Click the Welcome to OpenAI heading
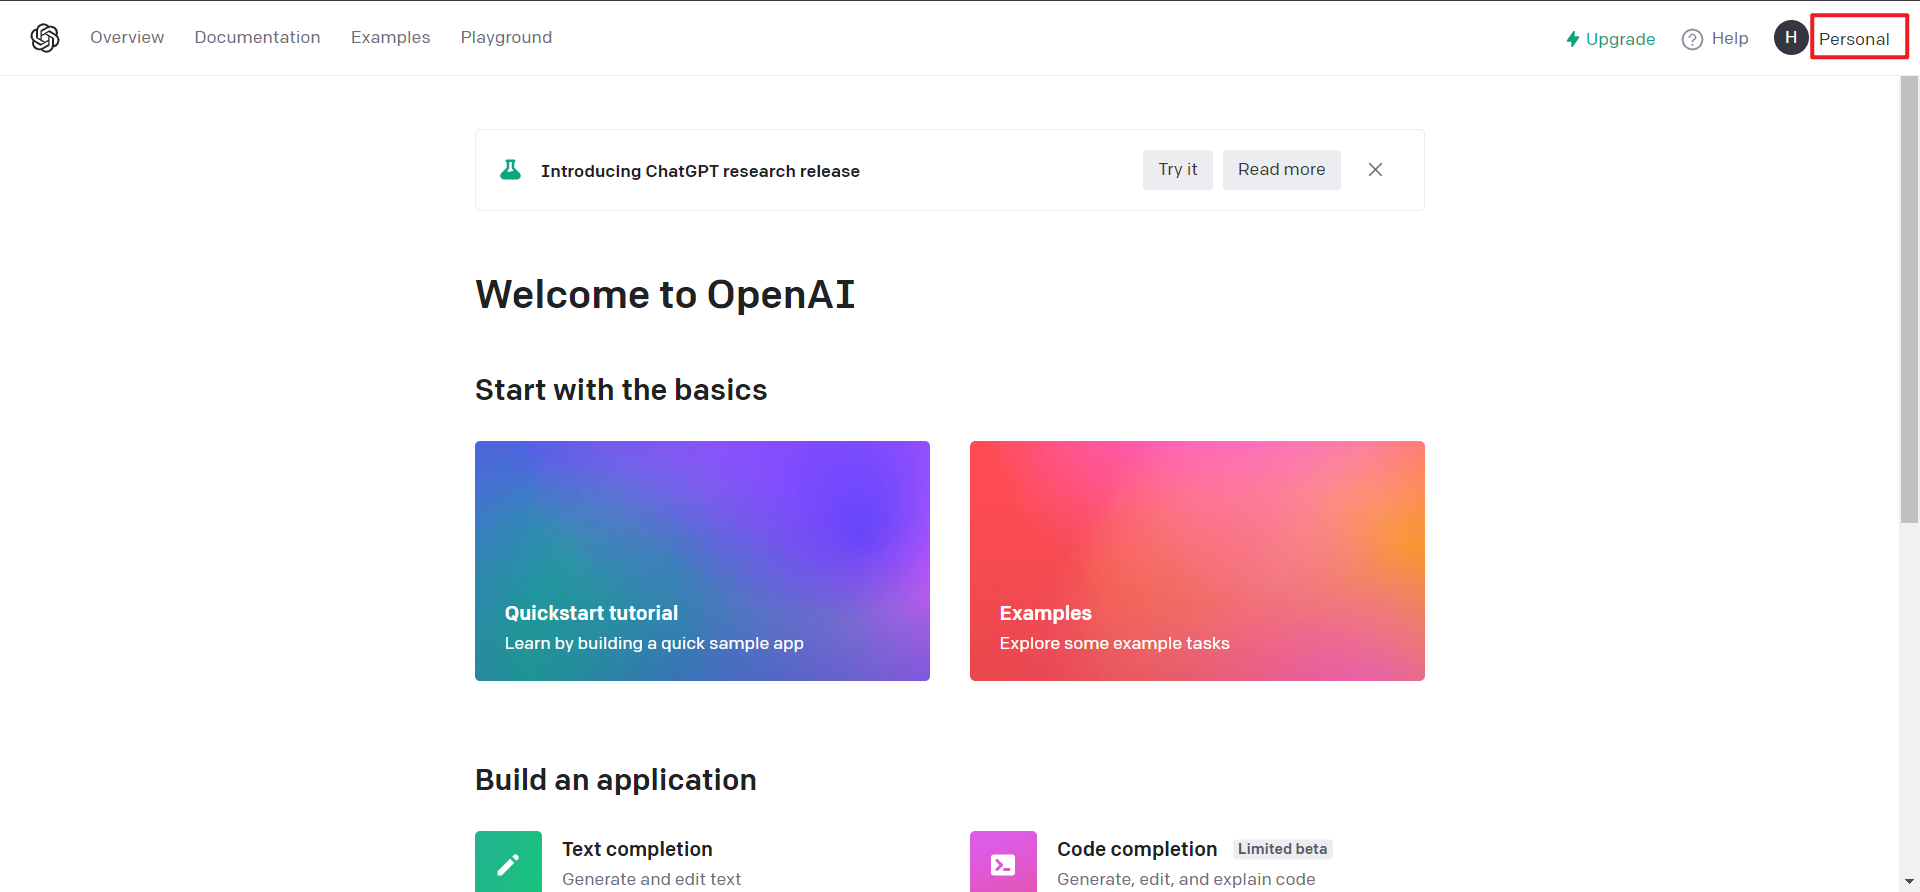 point(665,295)
